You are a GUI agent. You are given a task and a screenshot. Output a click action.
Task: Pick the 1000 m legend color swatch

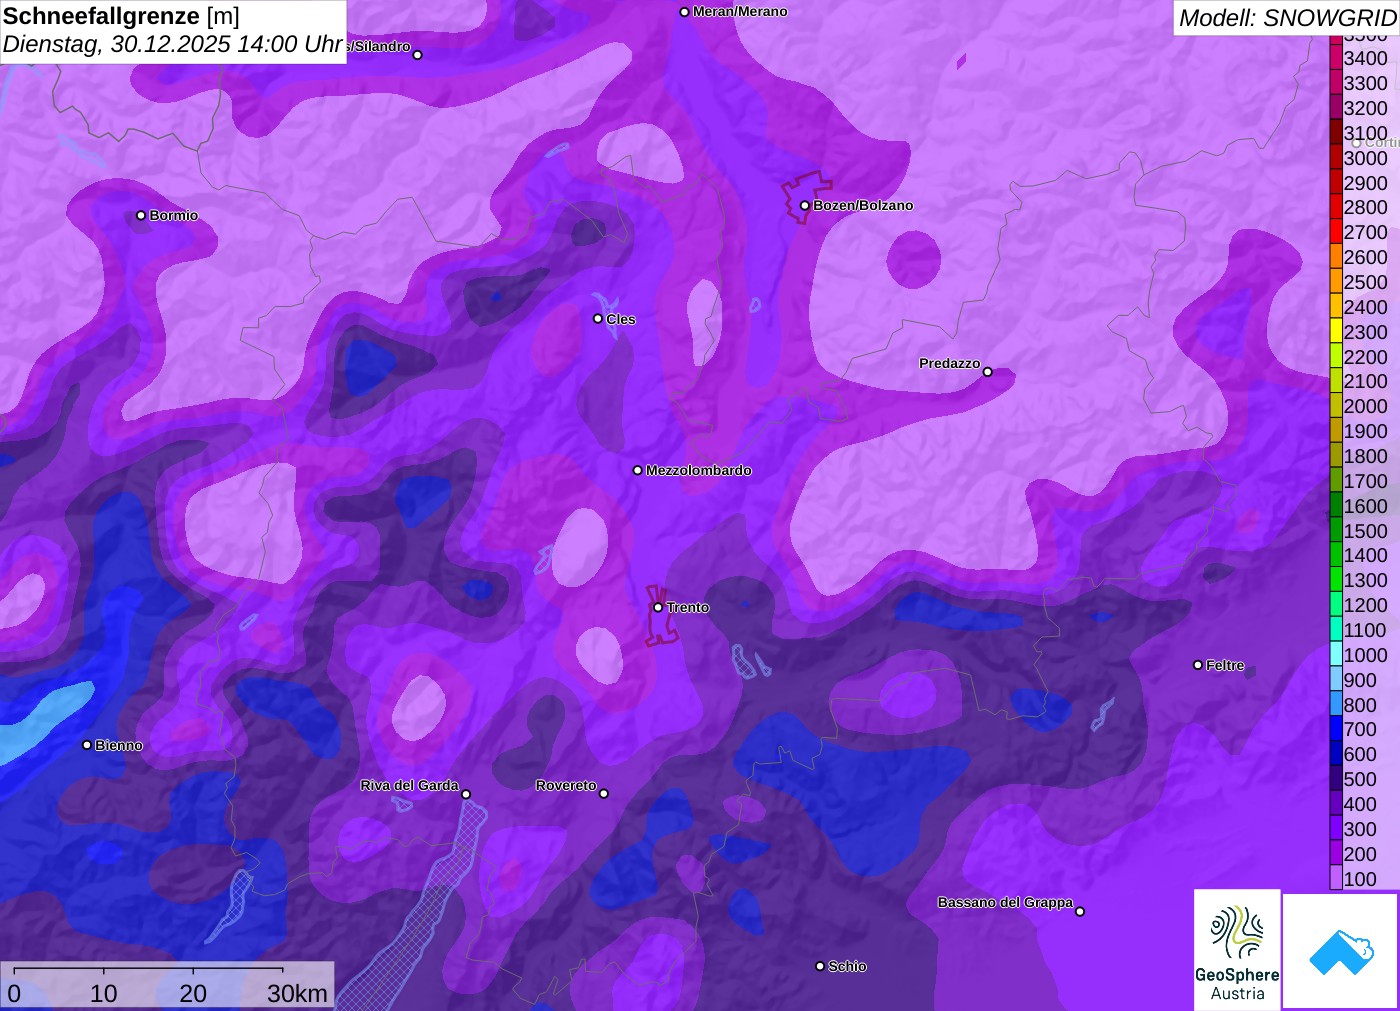pyautogui.click(x=1336, y=655)
